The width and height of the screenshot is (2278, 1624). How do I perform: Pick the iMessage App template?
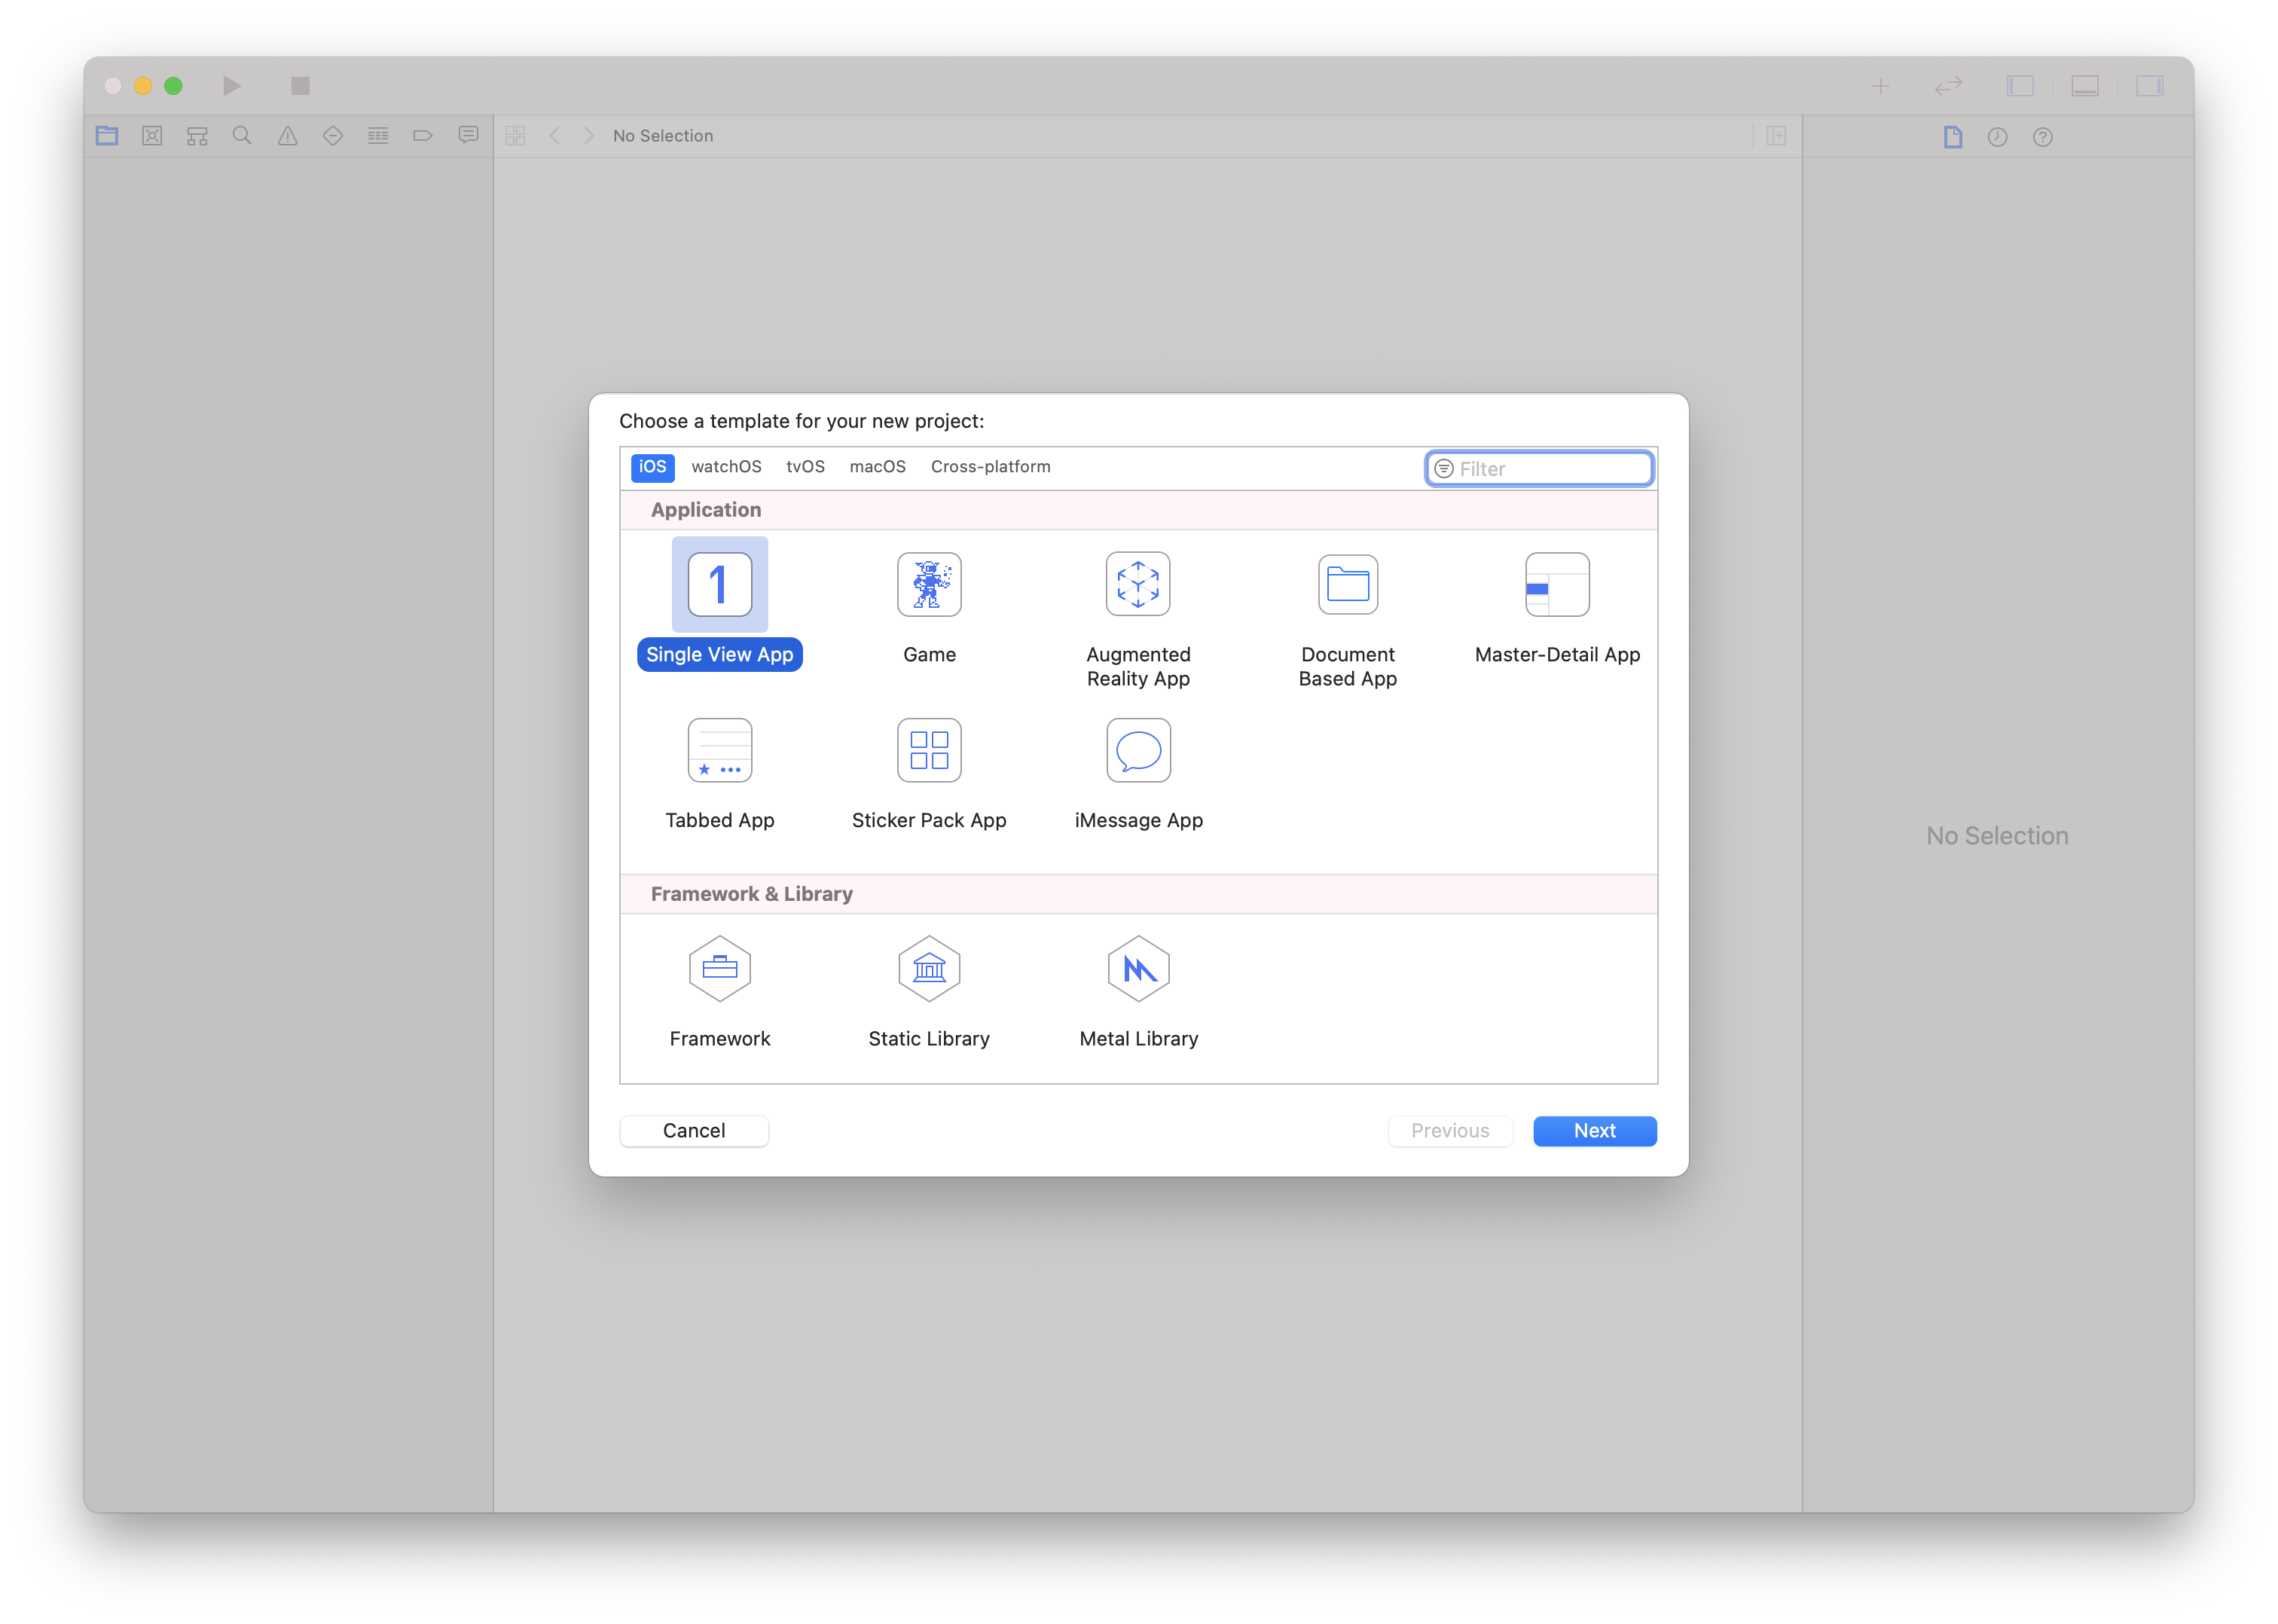click(1138, 750)
